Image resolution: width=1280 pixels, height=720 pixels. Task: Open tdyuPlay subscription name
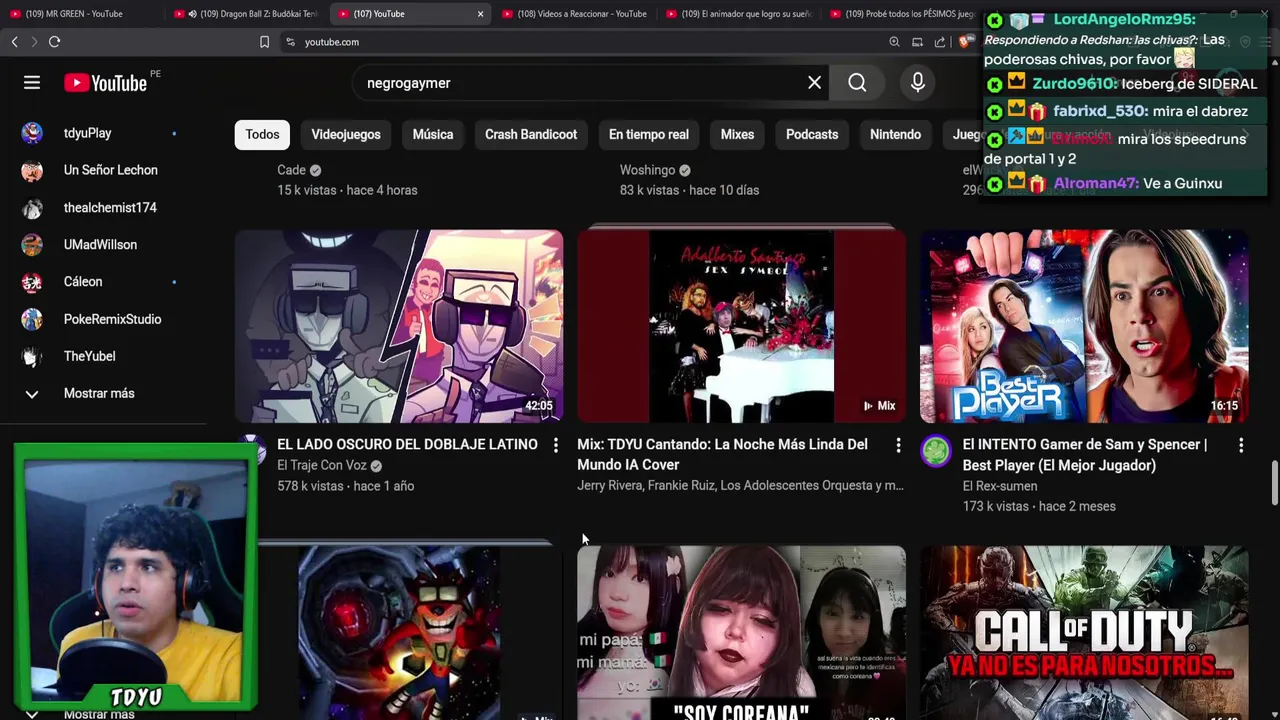88,133
